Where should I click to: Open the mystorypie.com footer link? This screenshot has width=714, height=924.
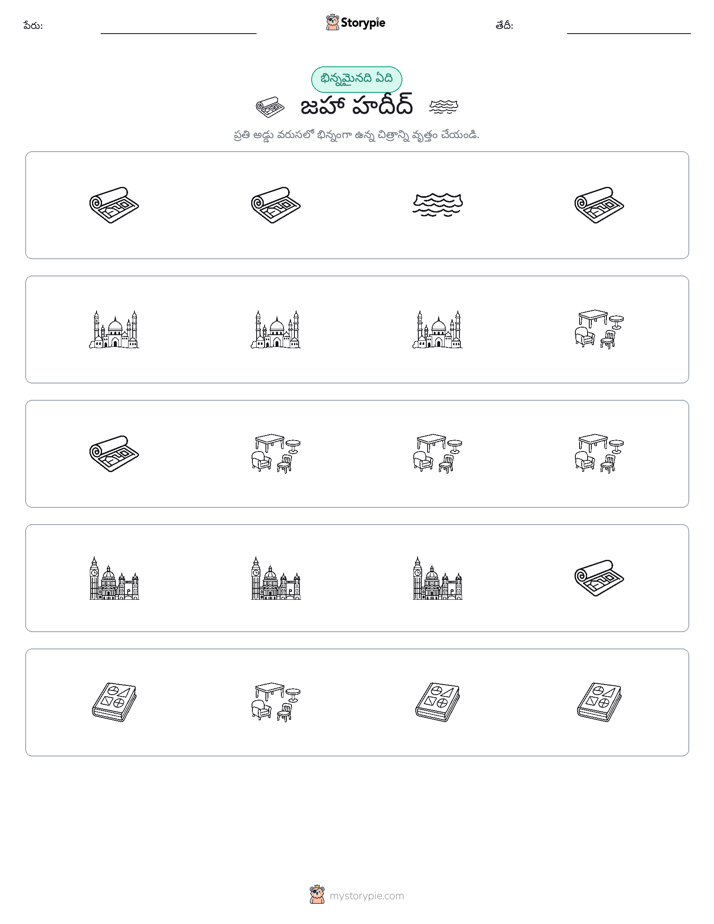tap(366, 896)
